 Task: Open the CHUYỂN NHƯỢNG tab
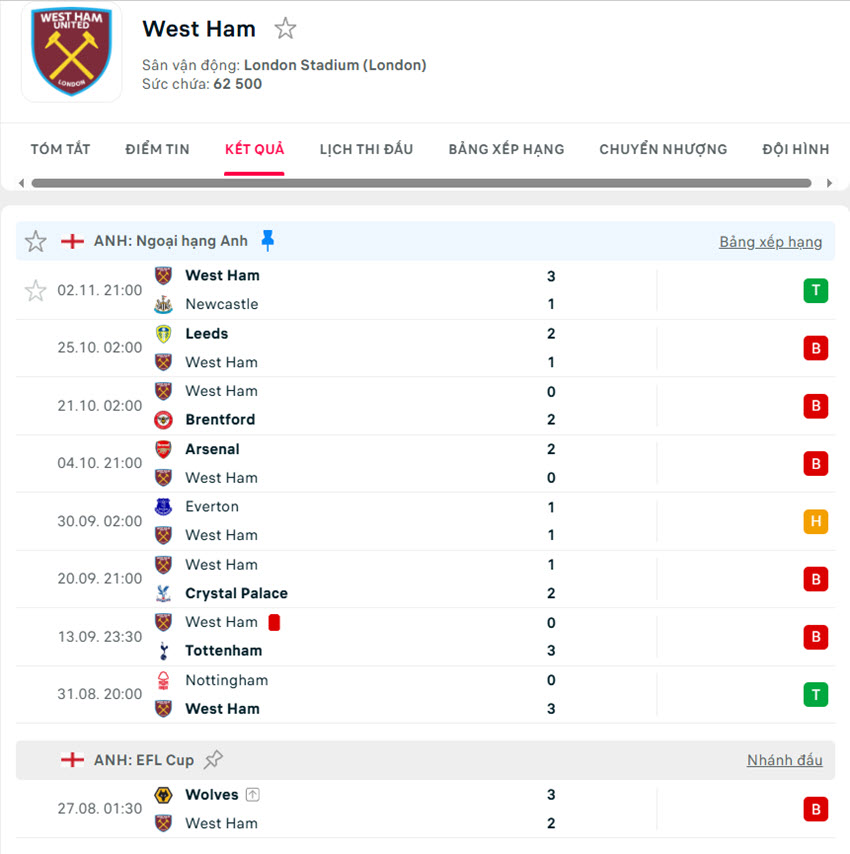(663, 148)
